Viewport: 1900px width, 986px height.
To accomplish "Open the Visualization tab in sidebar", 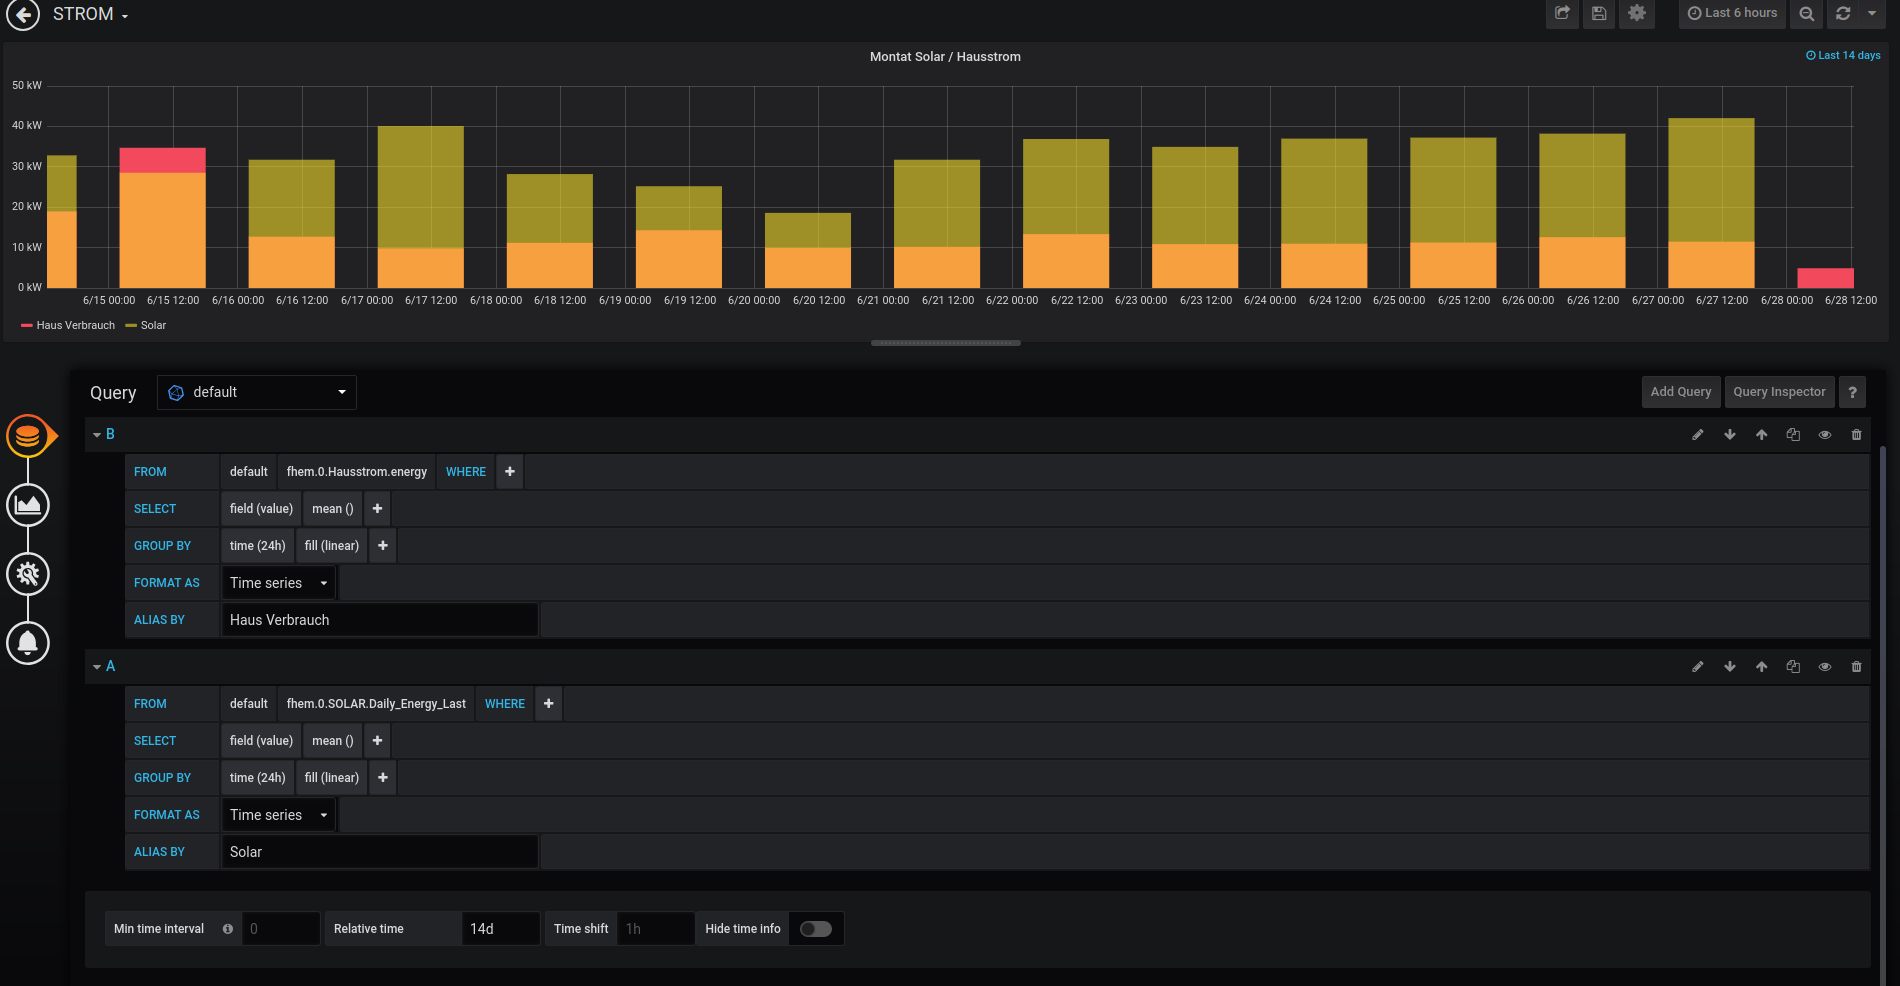I will [x=28, y=505].
